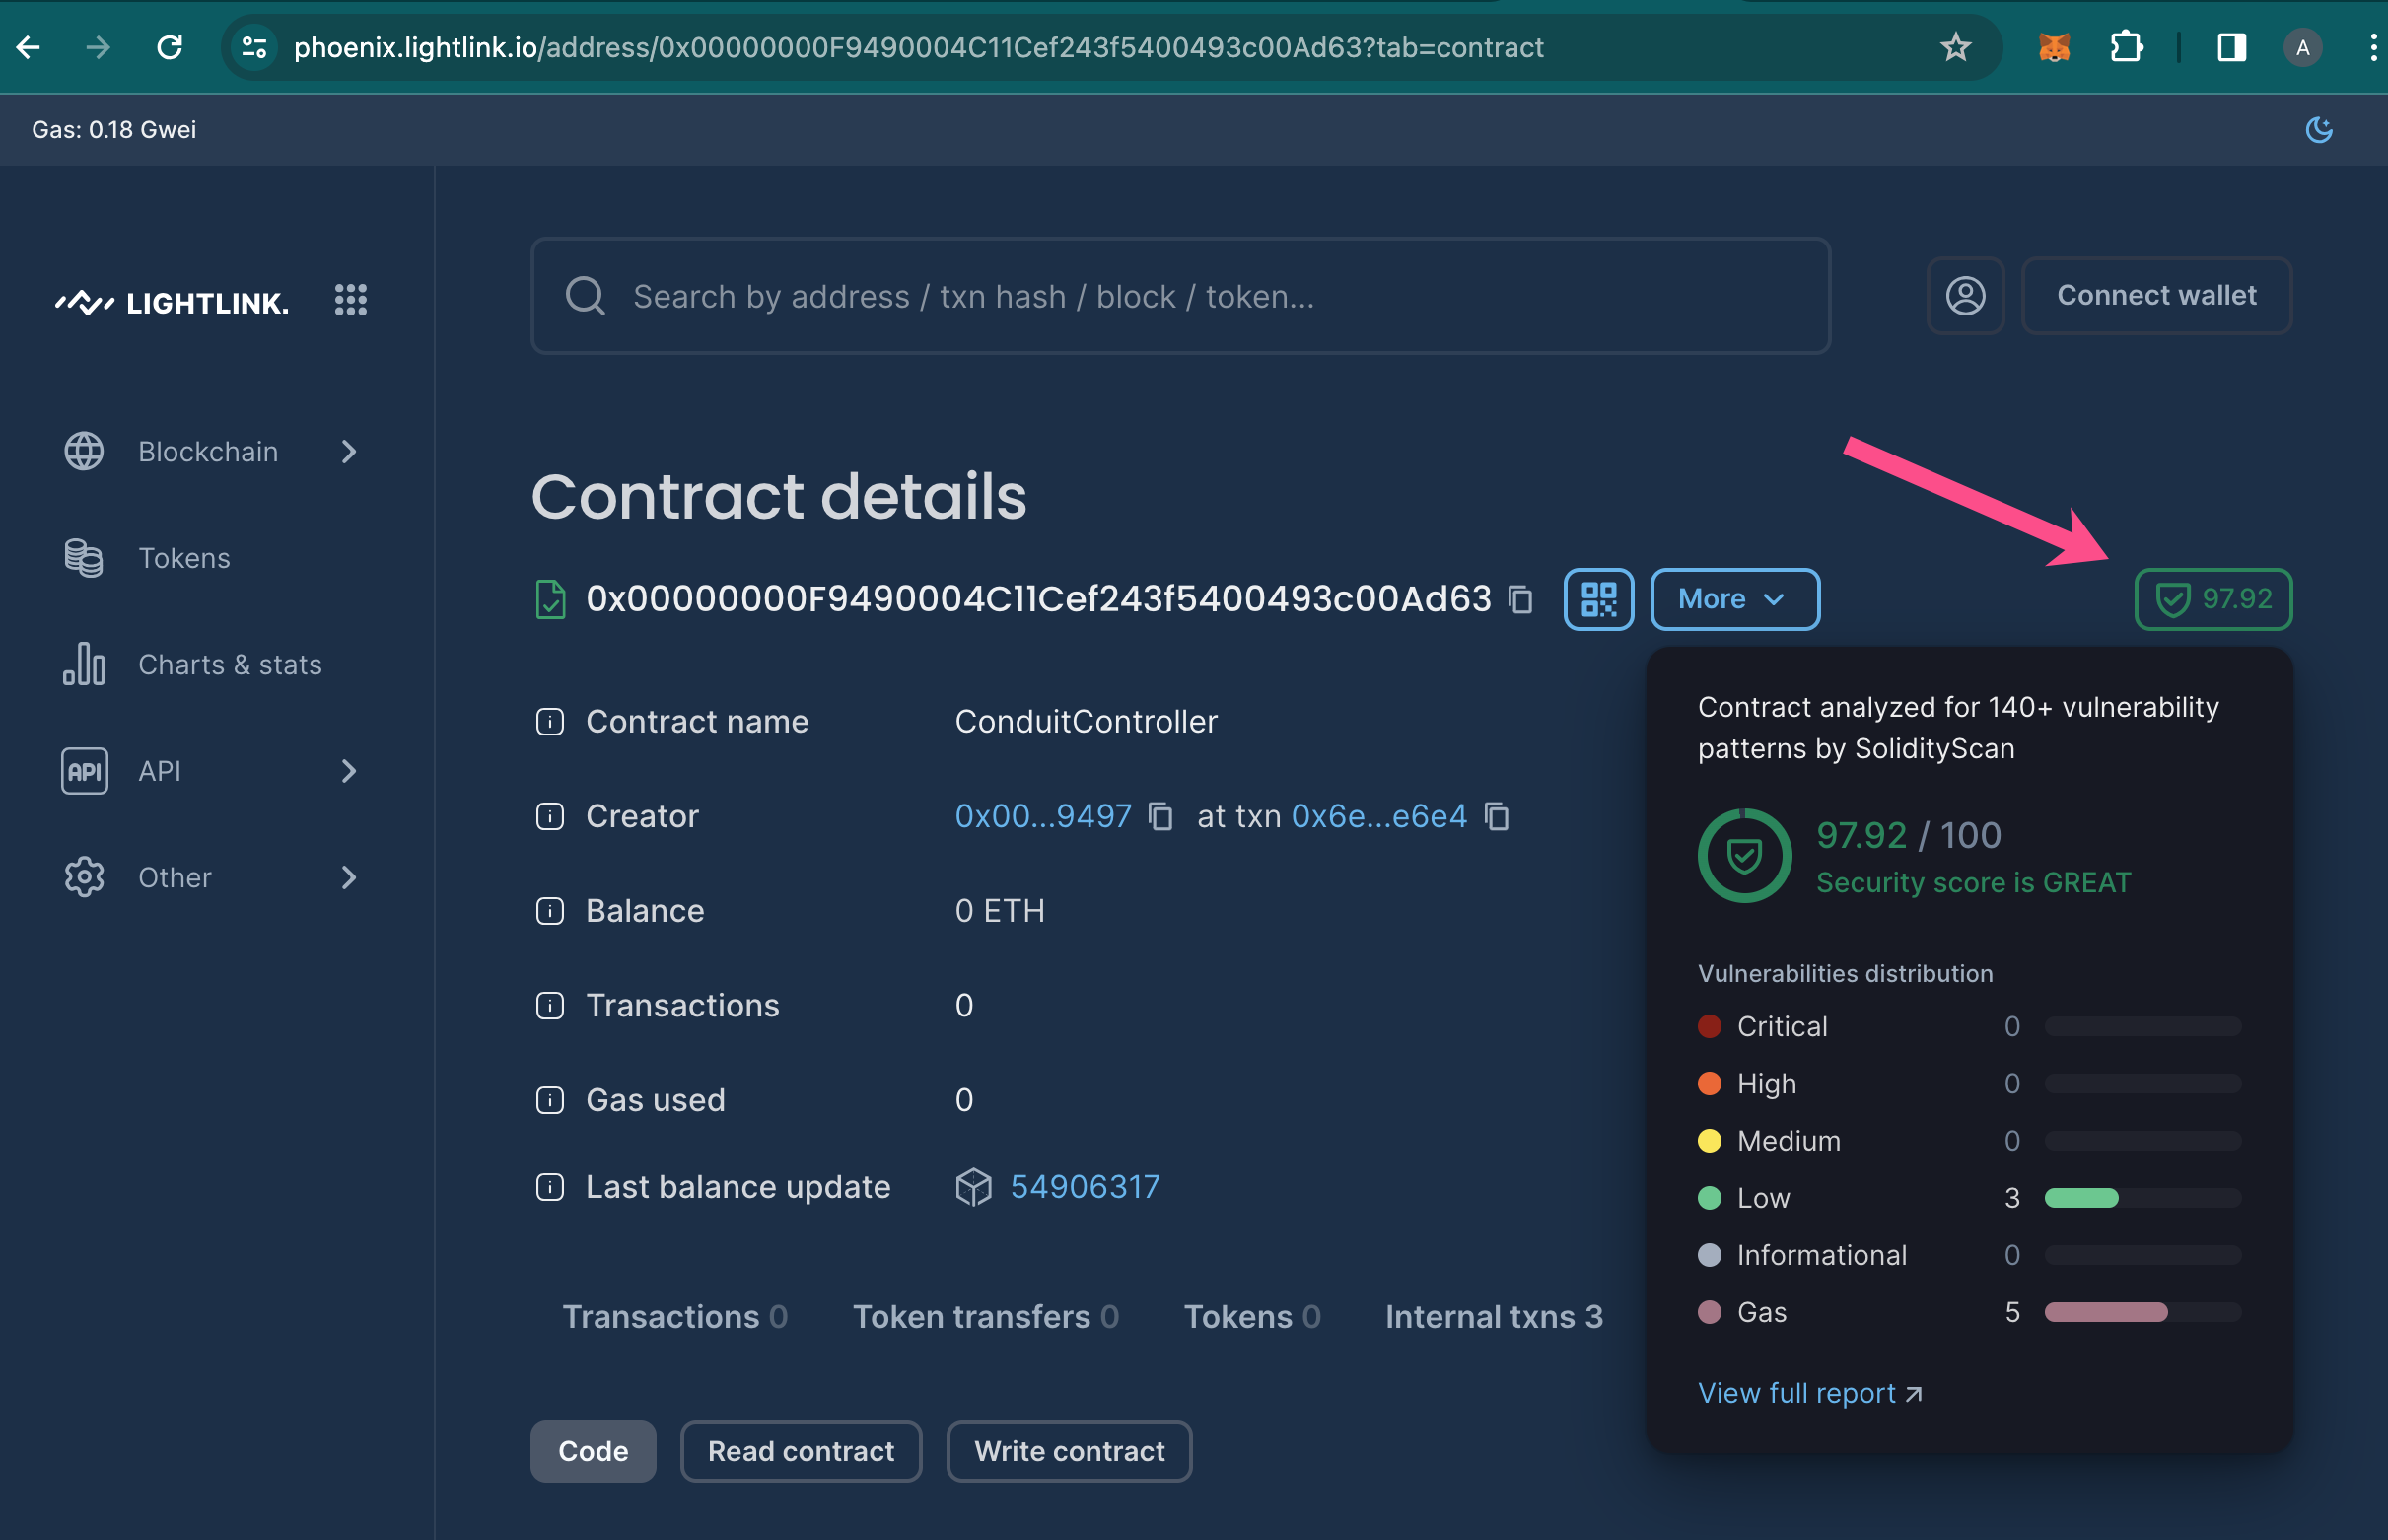The width and height of the screenshot is (2388, 1540).
Task: Open View full report link
Action: point(1795,1392)
